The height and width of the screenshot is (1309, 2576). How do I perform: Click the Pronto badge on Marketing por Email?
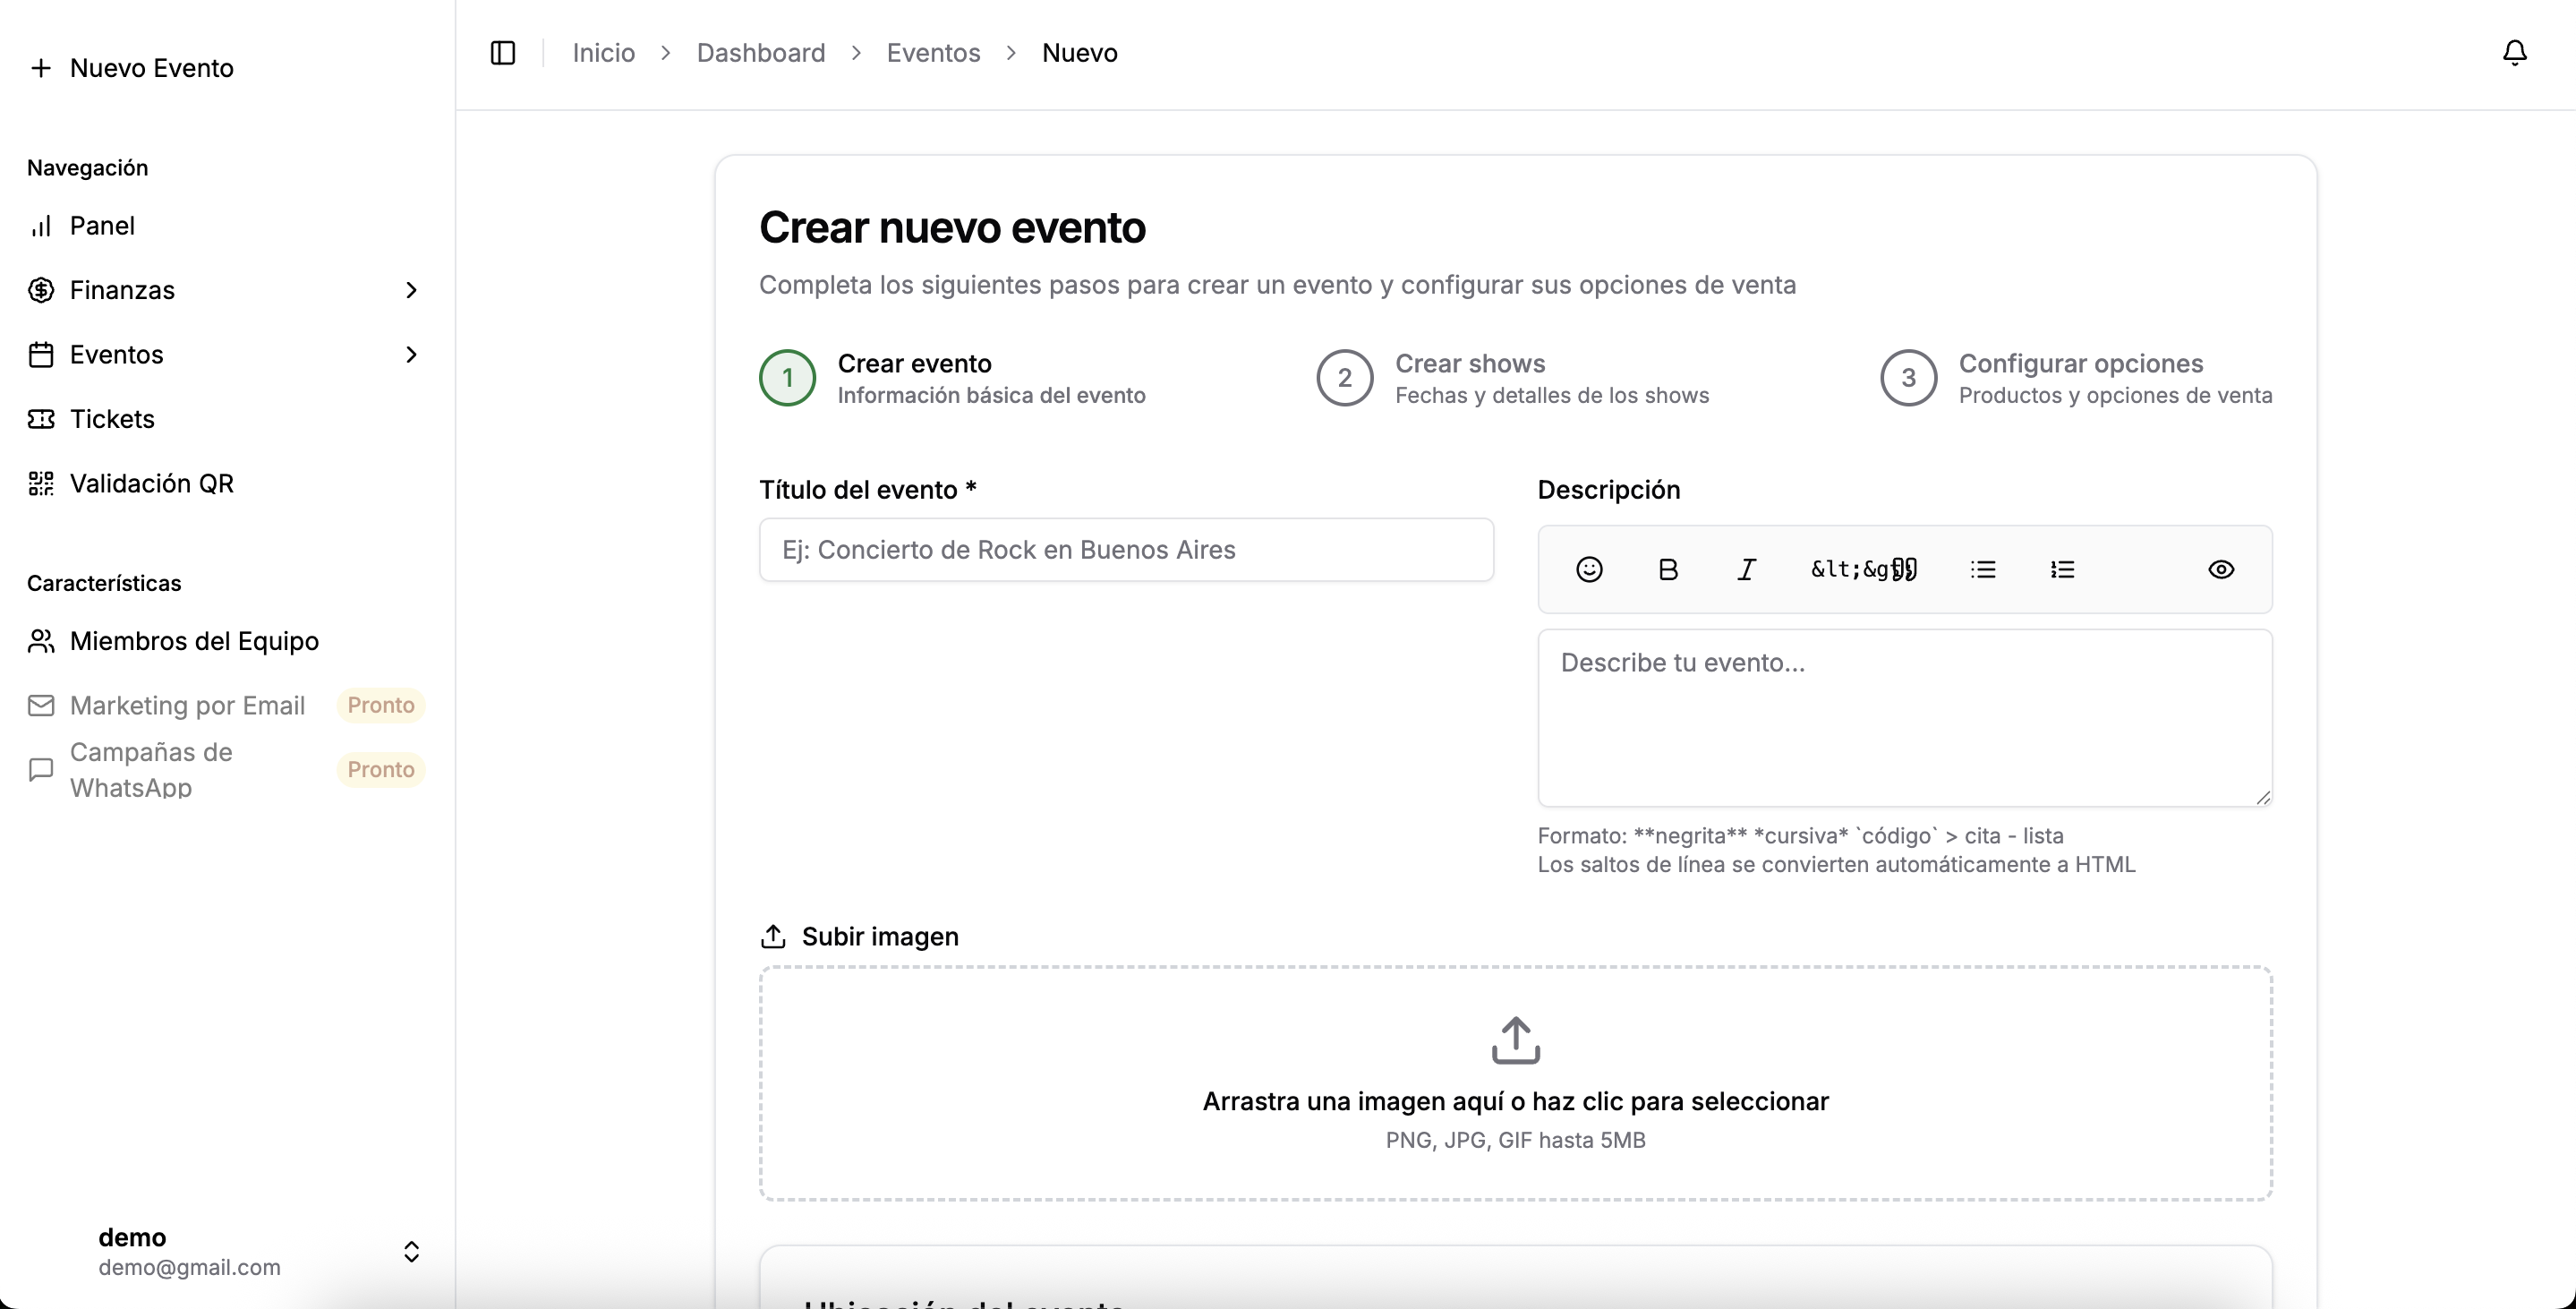click(x=381, y=706)
